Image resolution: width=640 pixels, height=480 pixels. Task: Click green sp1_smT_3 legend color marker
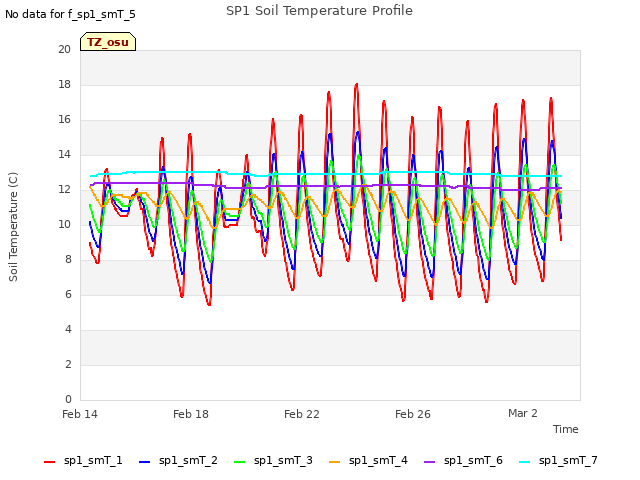pyautogui.click(x=240, y=462)
